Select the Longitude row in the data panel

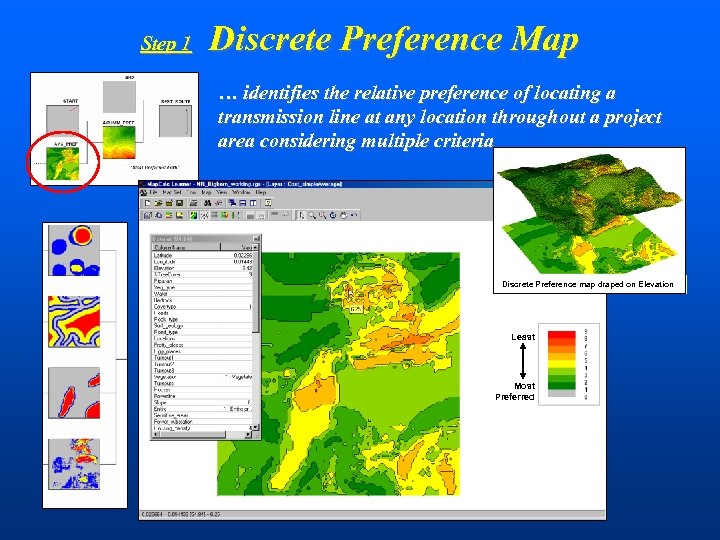(x=202, y=262)
